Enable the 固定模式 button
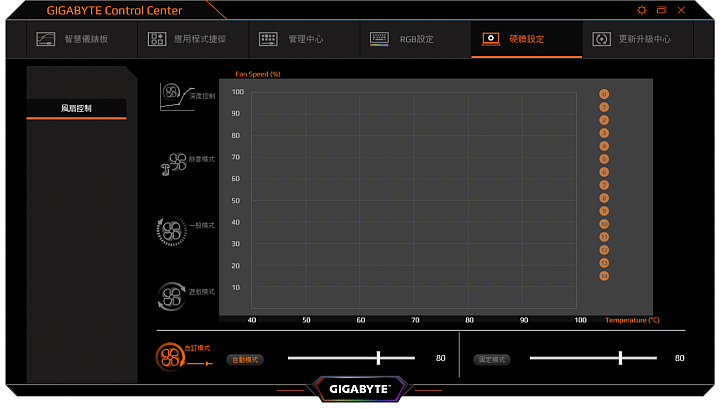 click(492, 360)
